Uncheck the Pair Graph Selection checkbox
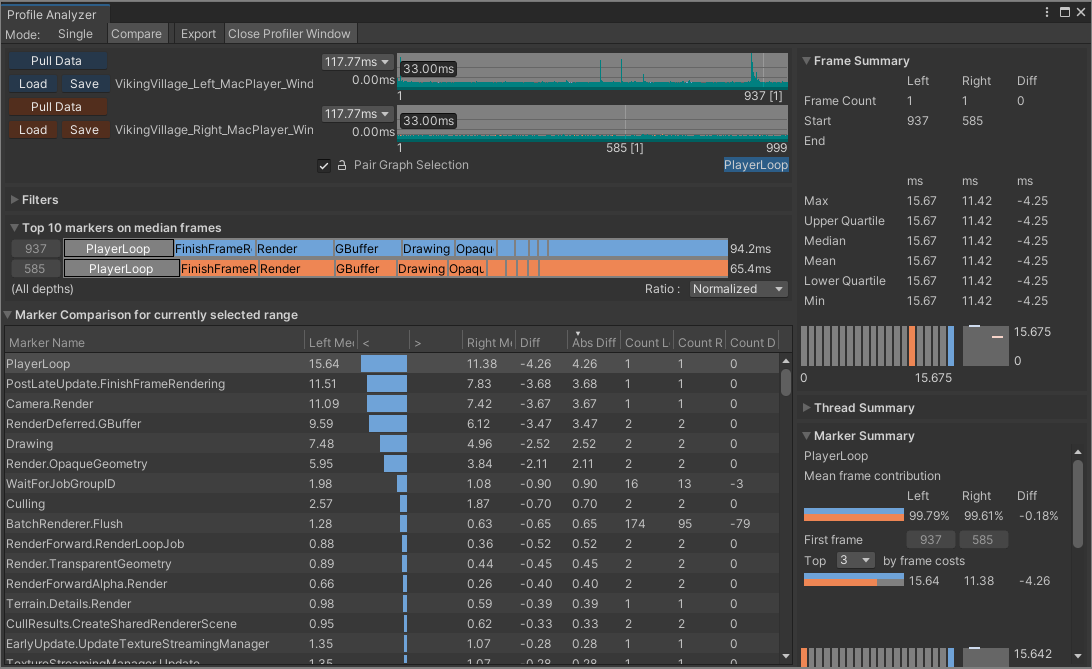Image resolution: width=1092 pixels, height=669 pixels. click(x=324, y=166)
